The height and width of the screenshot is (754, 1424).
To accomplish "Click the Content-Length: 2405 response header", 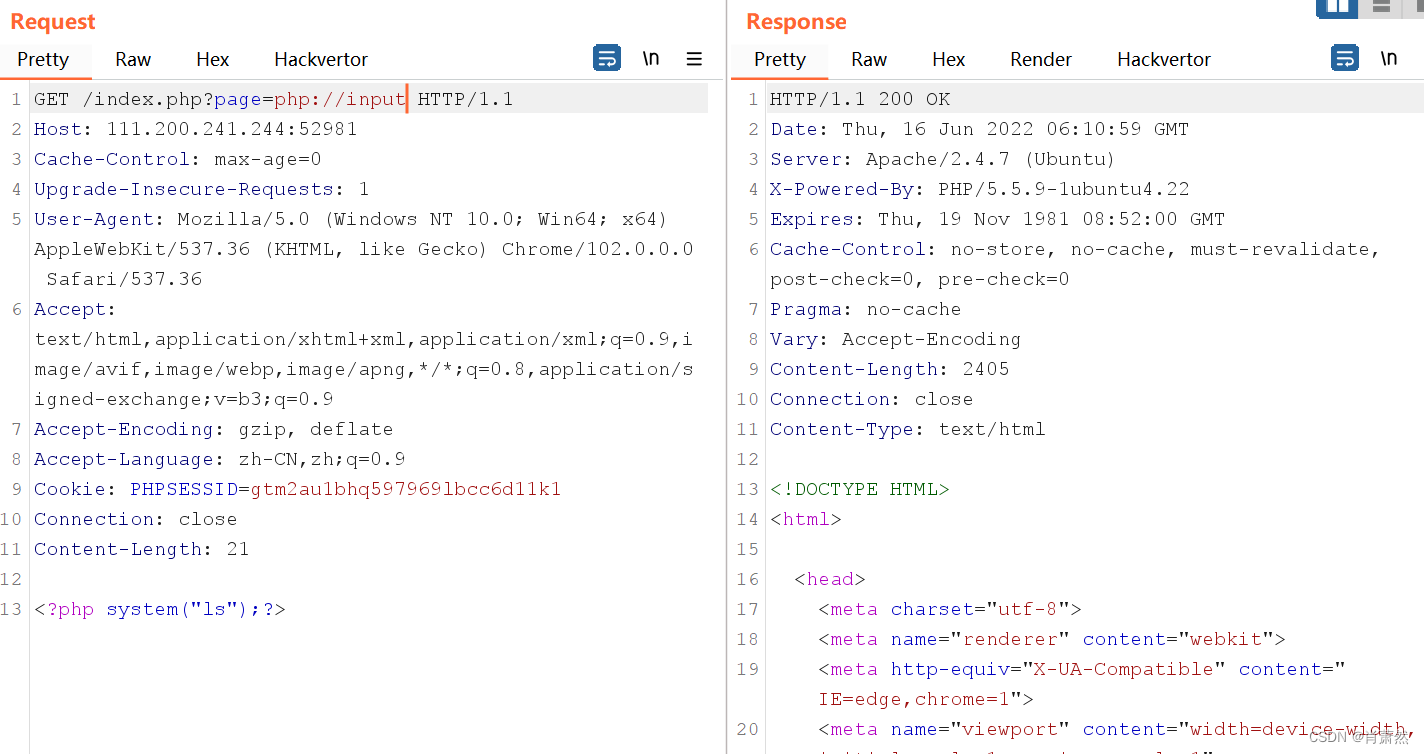I will click(x=889, y=369).
